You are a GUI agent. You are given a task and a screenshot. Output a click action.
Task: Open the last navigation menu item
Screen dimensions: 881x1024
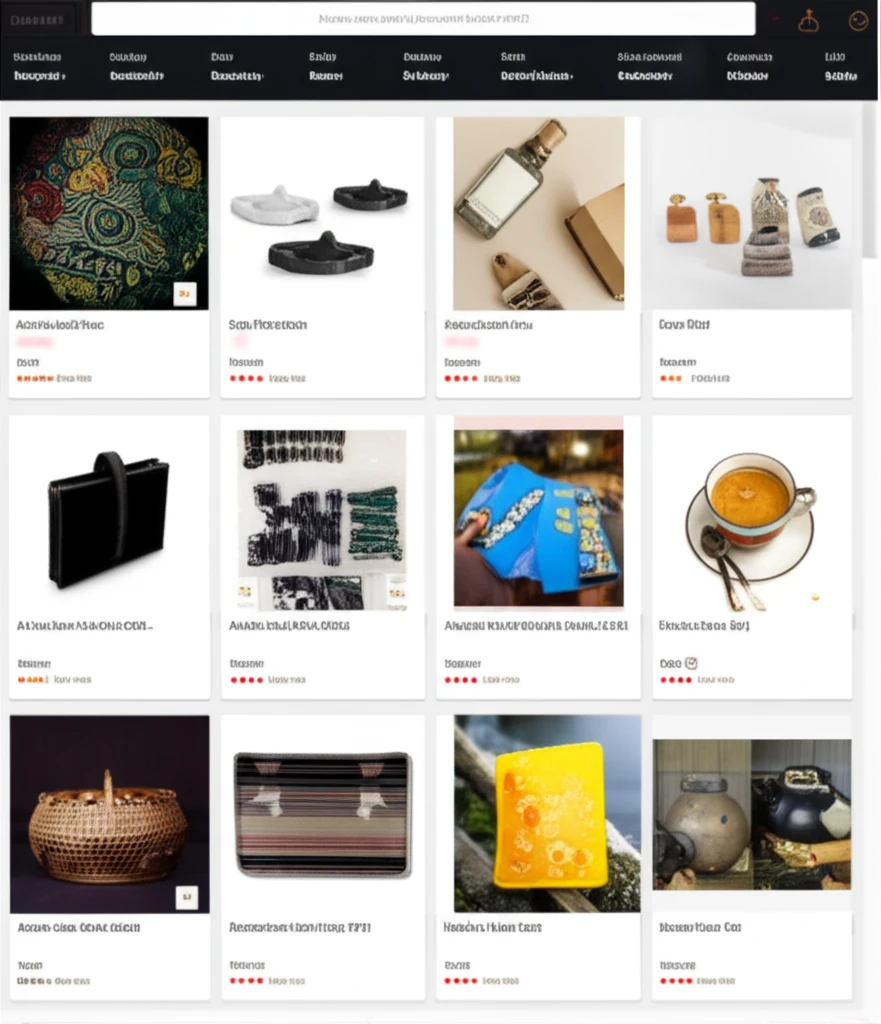coord(841,67)
